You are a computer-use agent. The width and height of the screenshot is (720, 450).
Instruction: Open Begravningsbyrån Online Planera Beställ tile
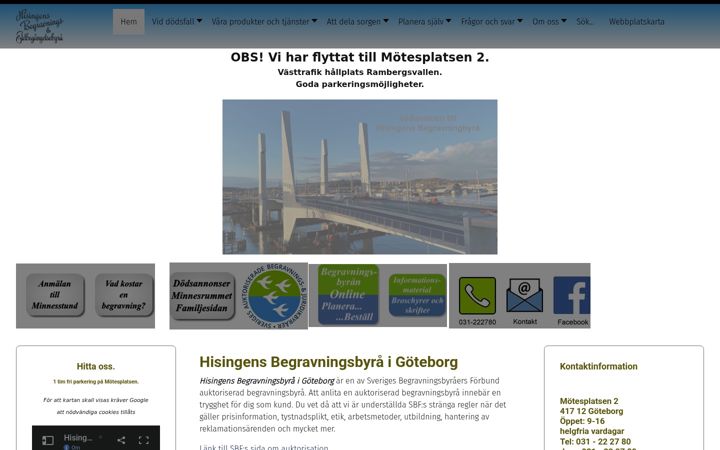coord(348,295)
